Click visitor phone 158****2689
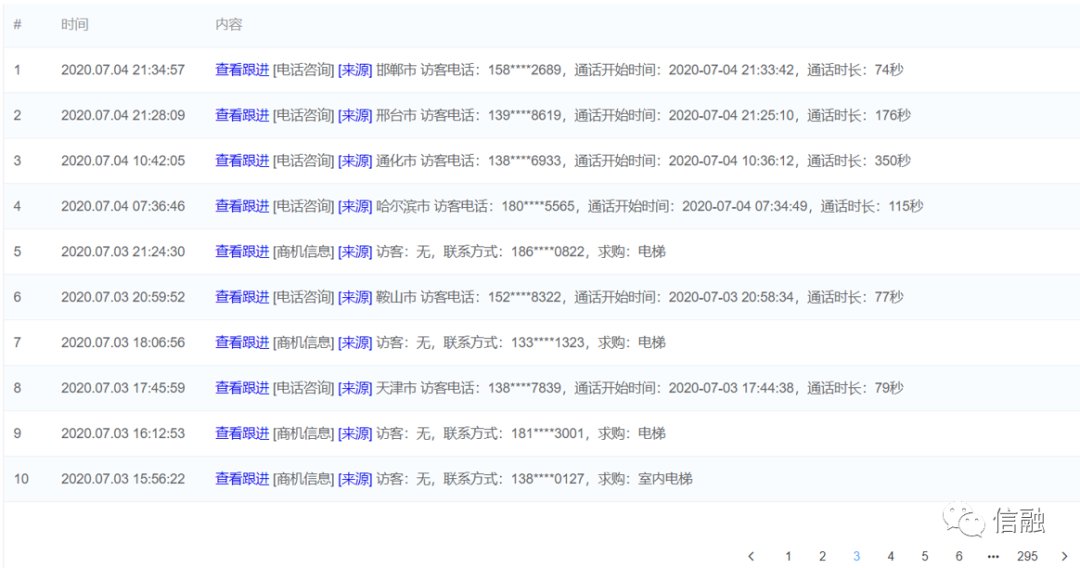 click(x=524, y=70)
